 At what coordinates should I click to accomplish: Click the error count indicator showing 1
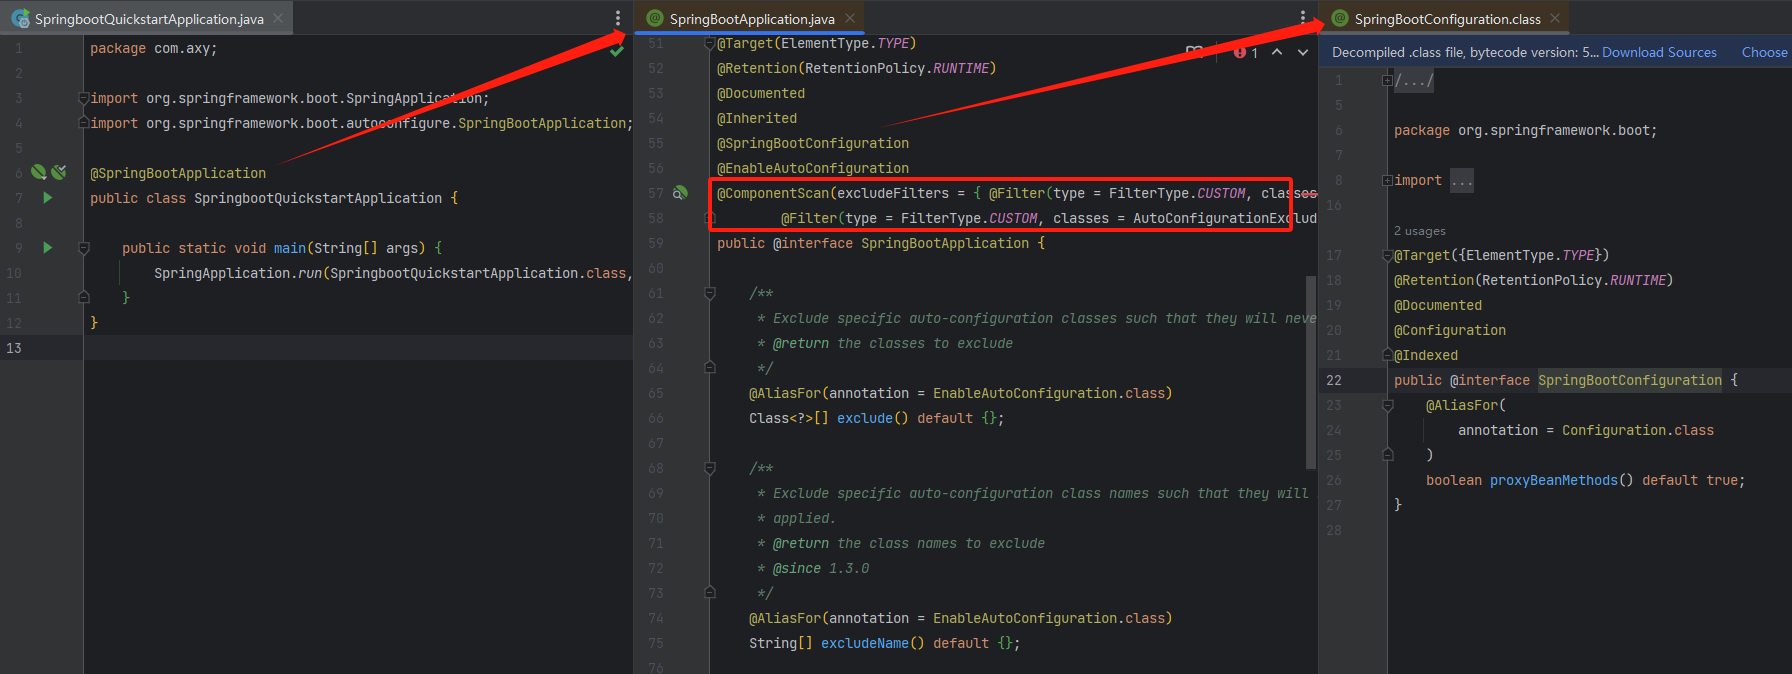coord(1246,52)
